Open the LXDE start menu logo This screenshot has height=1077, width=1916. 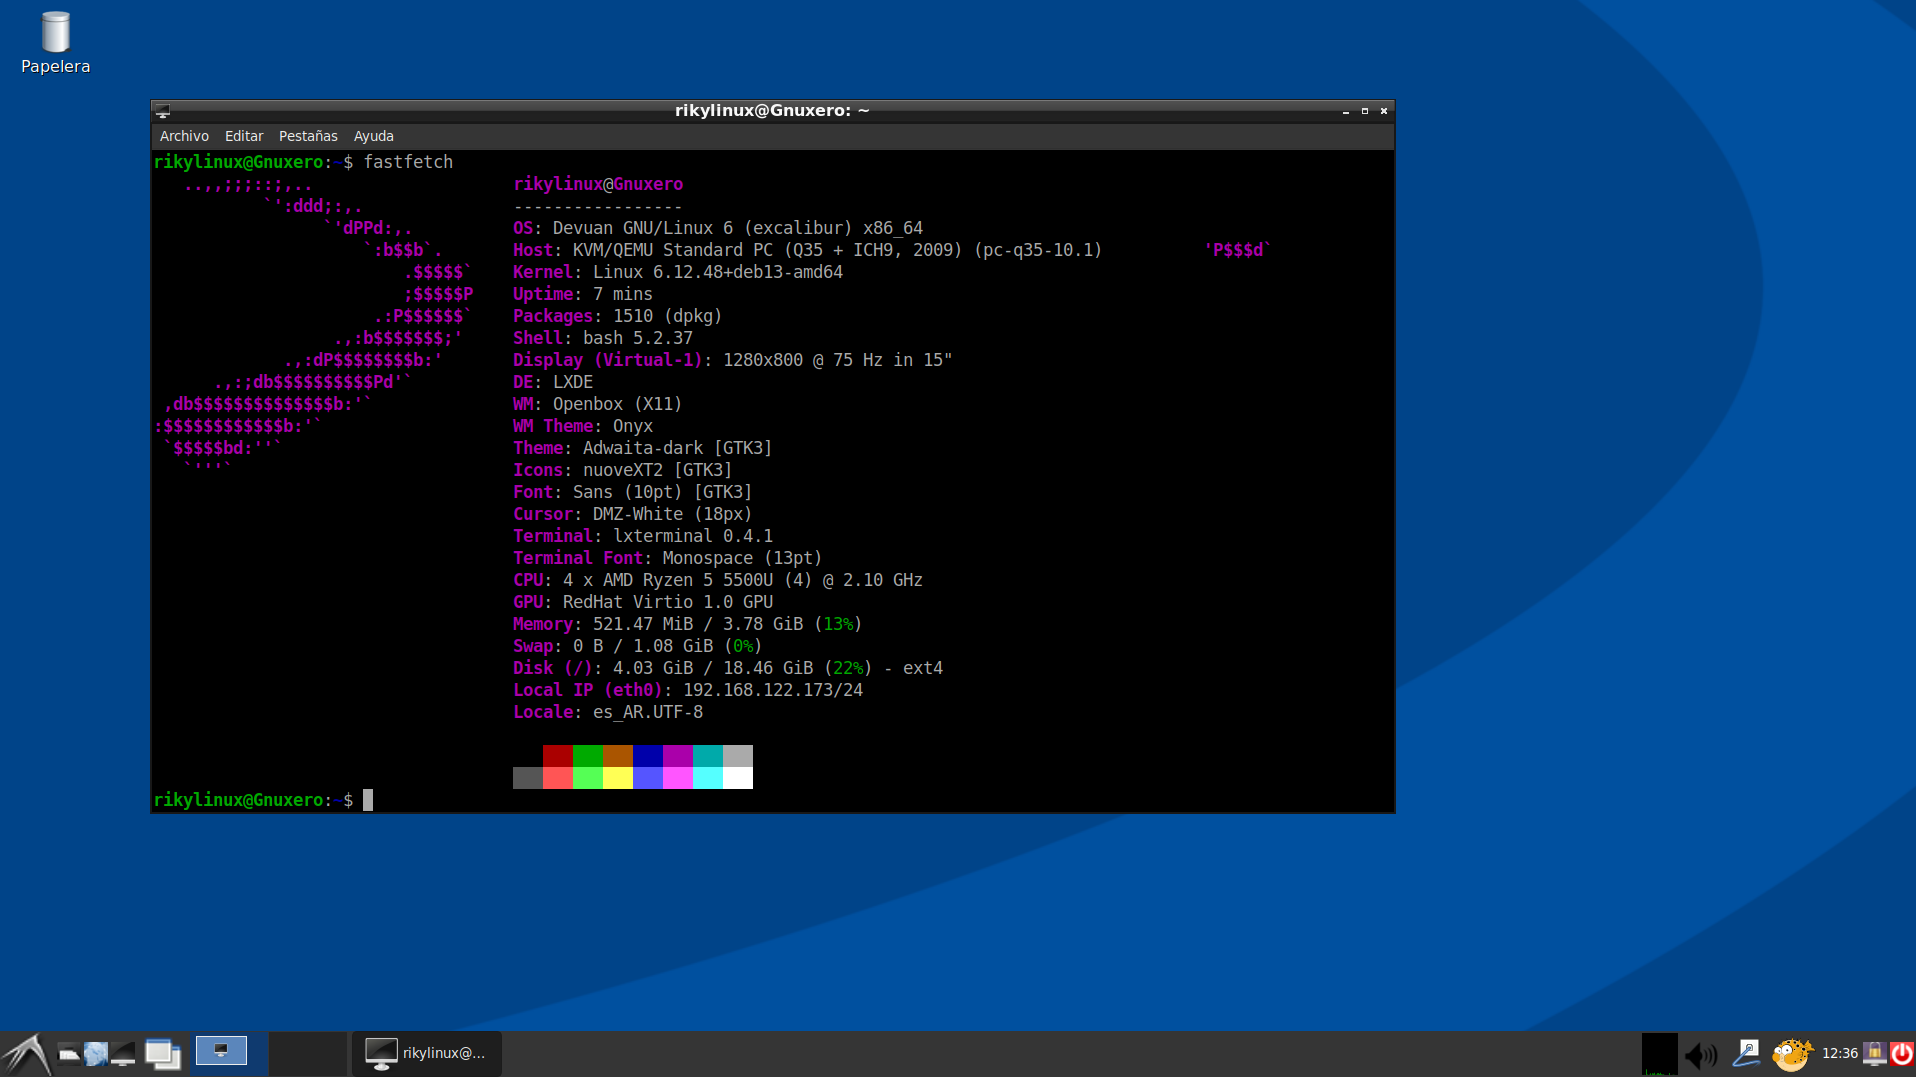click(26, 1054)
